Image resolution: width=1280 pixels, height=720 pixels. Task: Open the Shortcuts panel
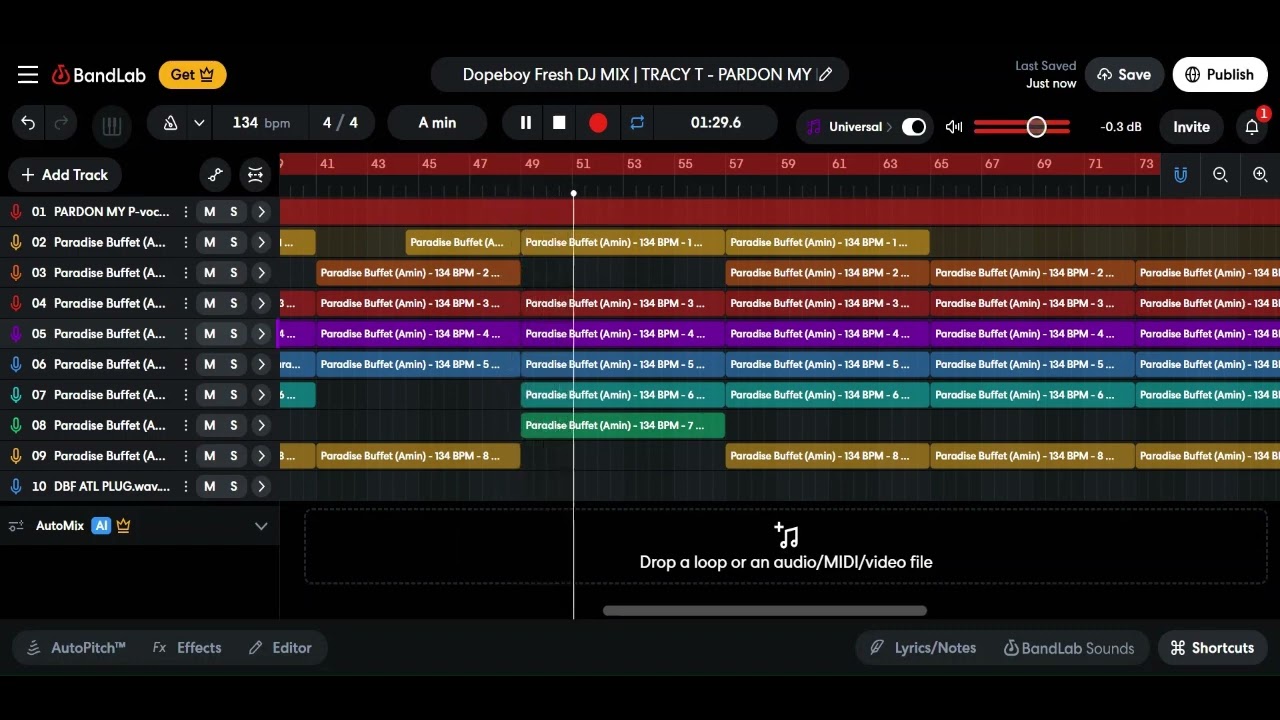point(1212,648)
